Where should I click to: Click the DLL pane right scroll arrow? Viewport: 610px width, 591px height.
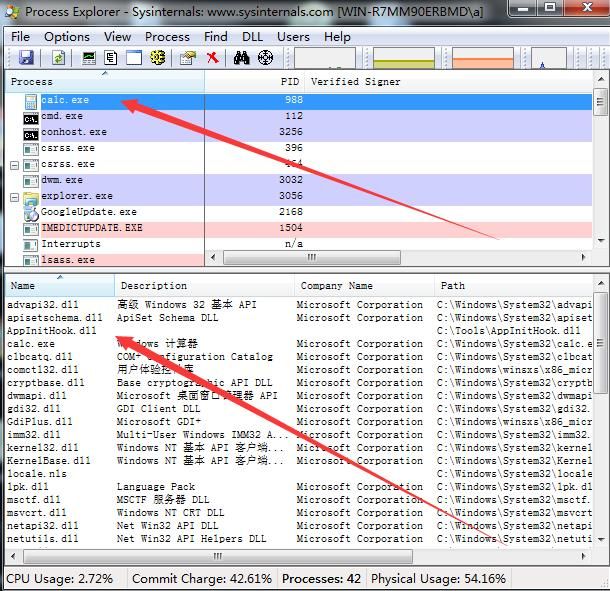584,556
